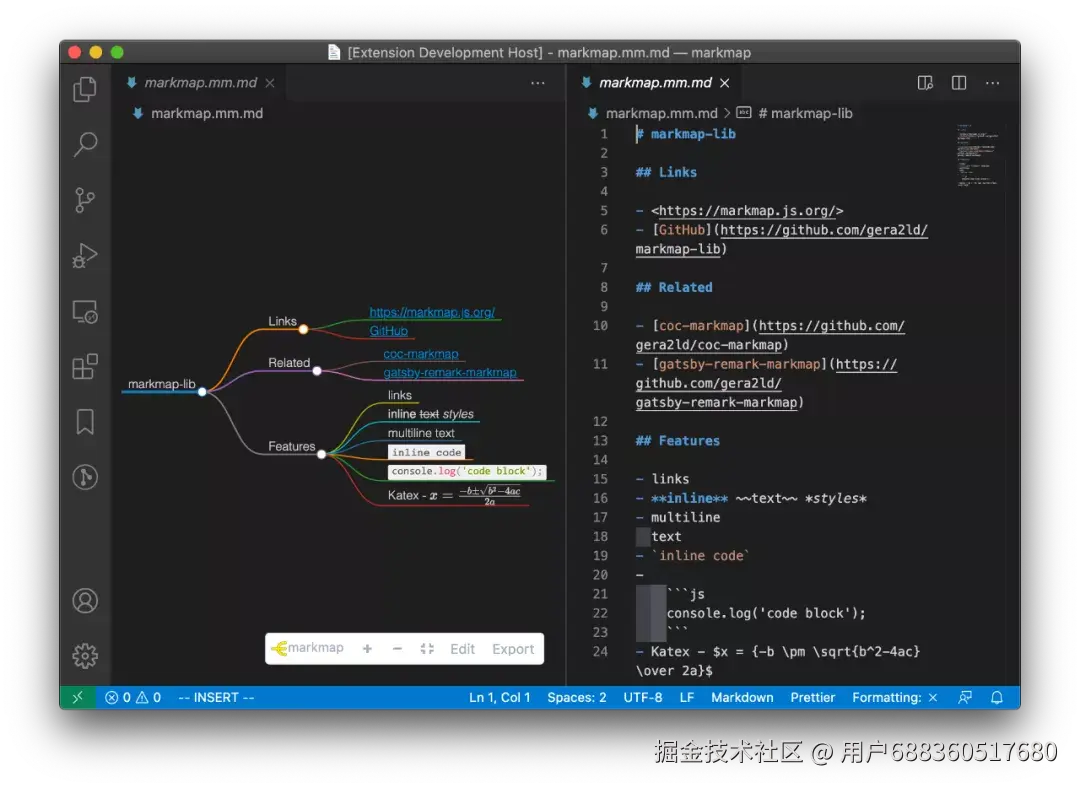Screen dimensions: 1080x788
Task: Change encoding via UTF-8
Action: pos(643,697)
